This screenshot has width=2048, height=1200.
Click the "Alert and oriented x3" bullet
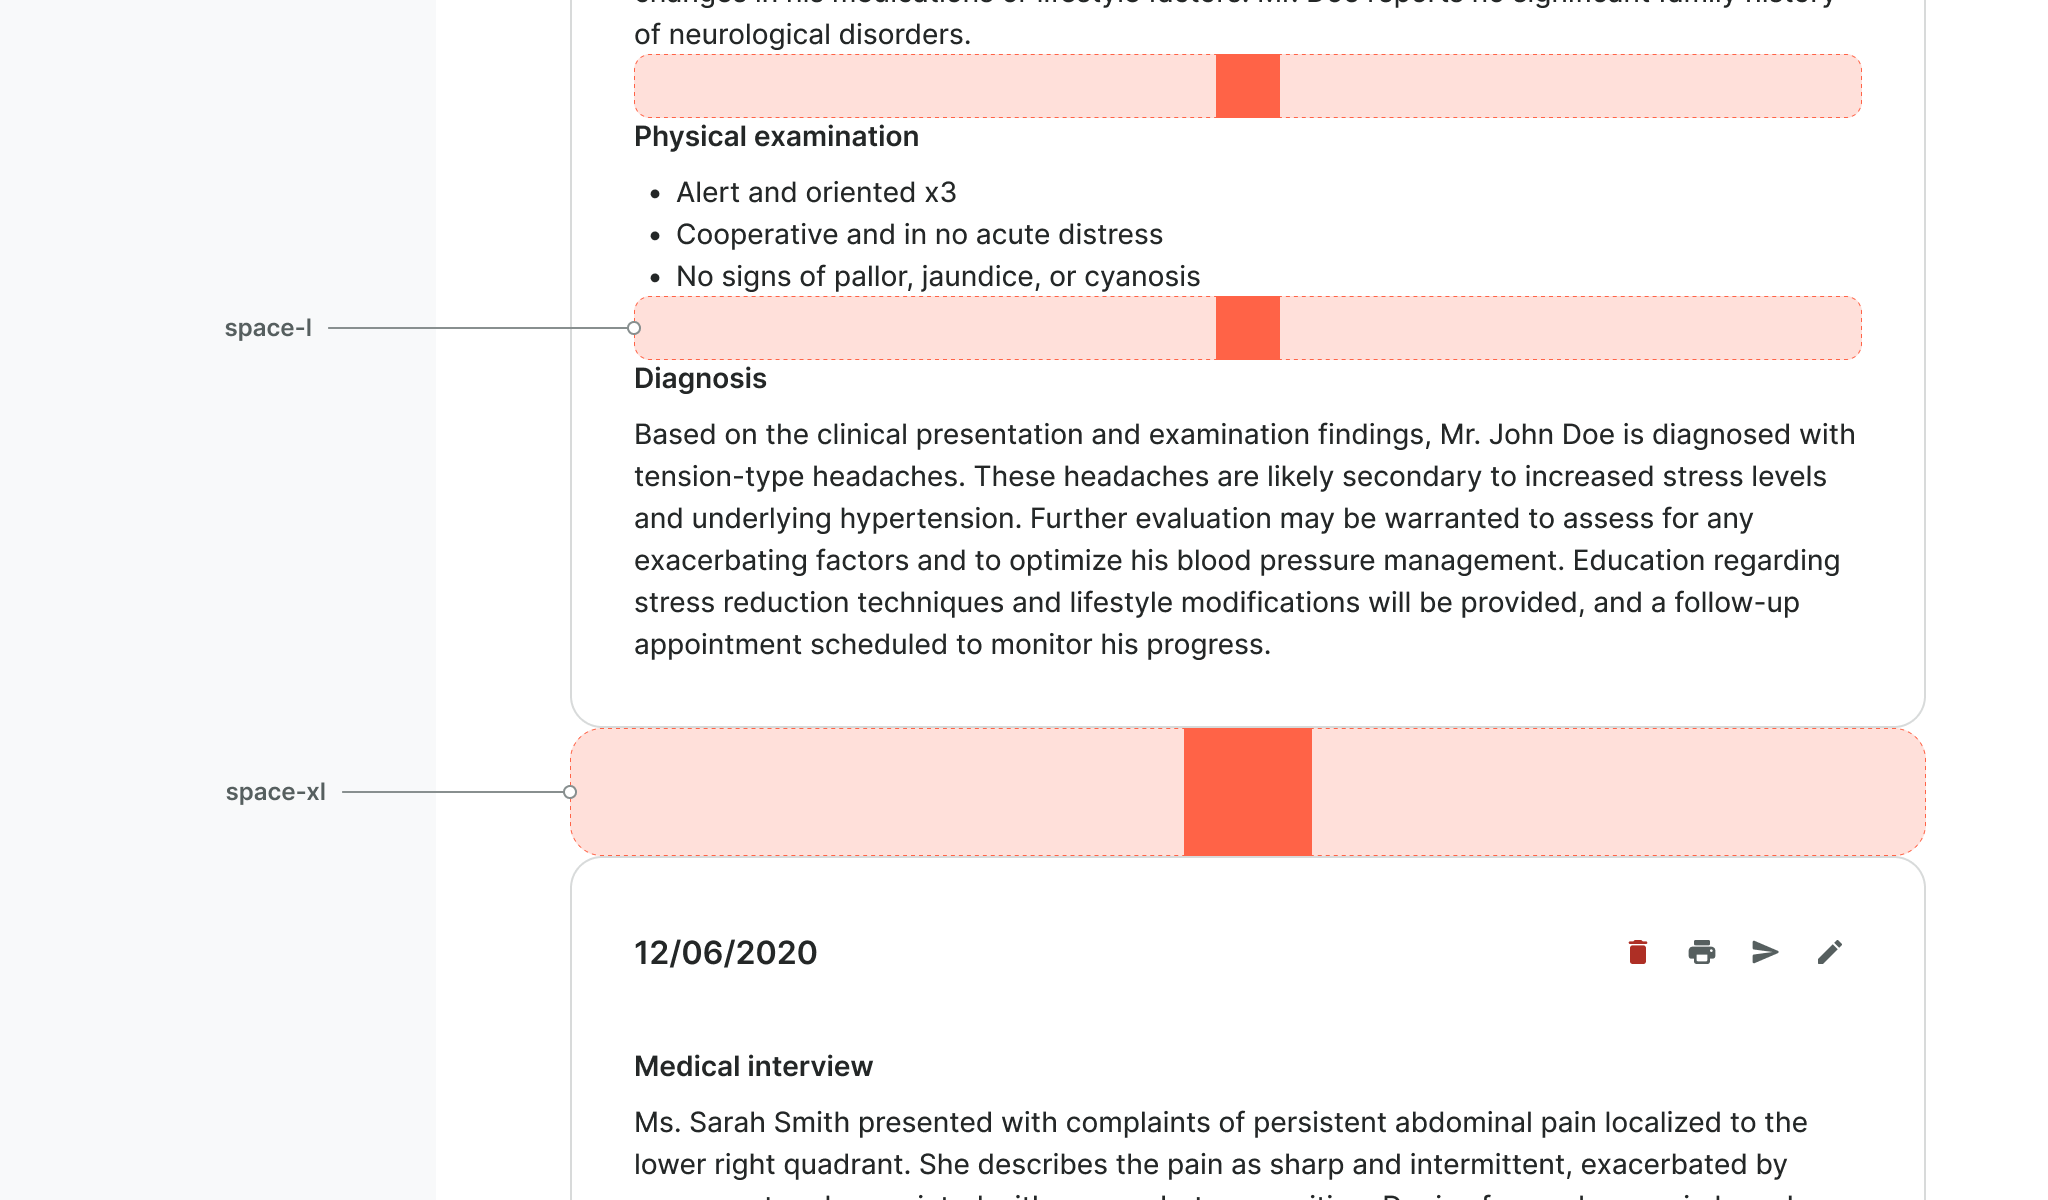click(816, 192)
